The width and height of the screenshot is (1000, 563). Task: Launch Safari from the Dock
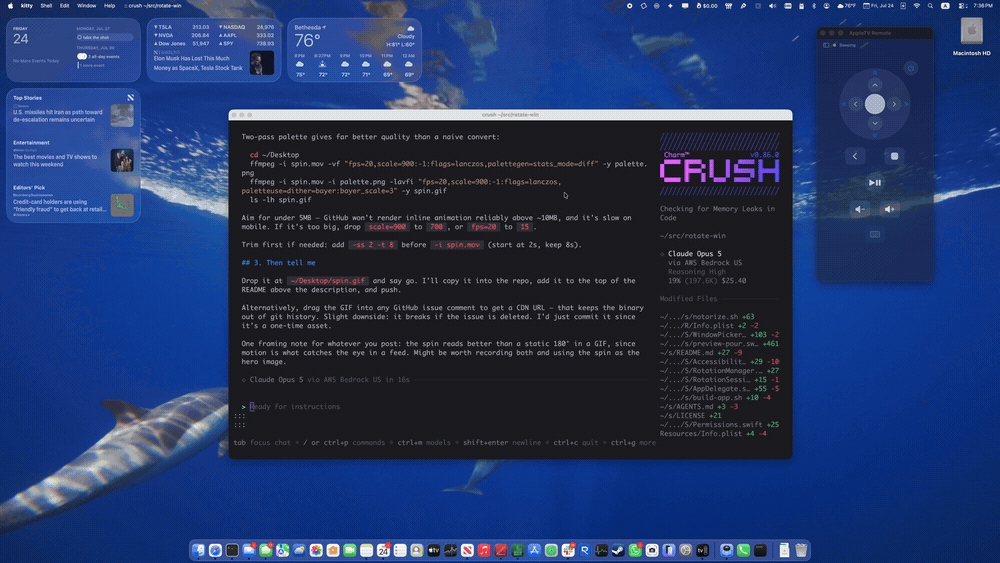216,550
